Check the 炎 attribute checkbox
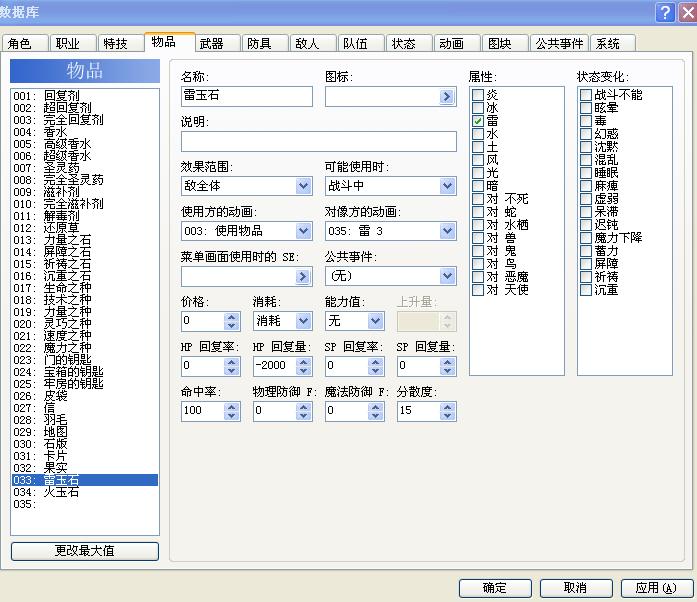The height and width of the screenshot is (602, 697). point(478,95)
